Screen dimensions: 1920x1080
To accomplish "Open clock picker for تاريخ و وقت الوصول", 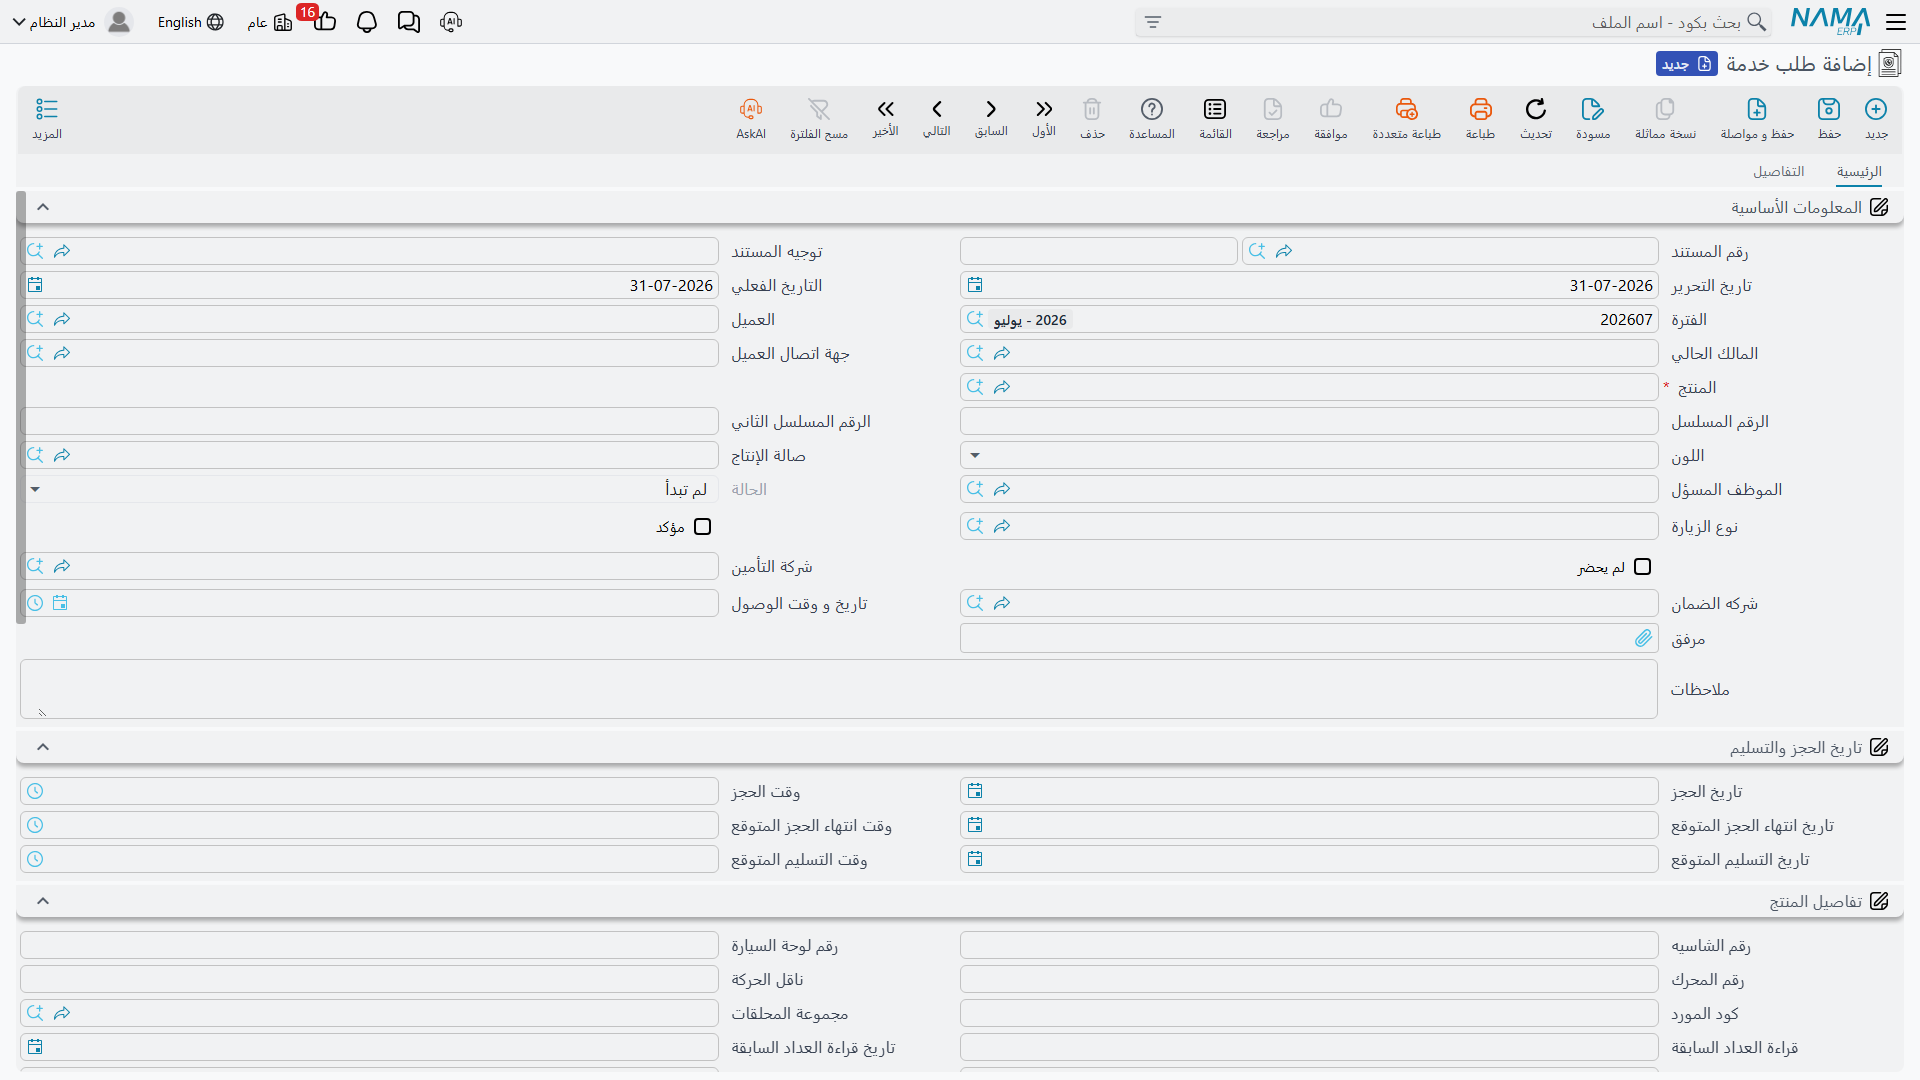I will point(35,603).
